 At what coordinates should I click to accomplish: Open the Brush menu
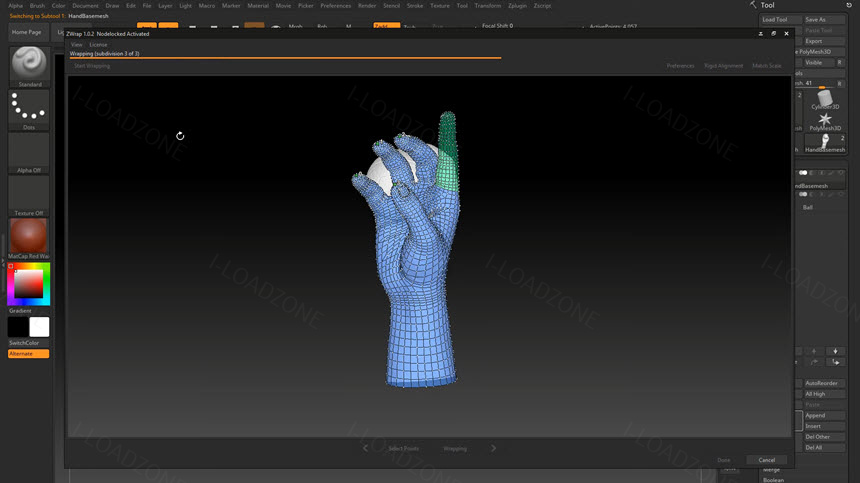pyautogui.click(x=37, y=5)
